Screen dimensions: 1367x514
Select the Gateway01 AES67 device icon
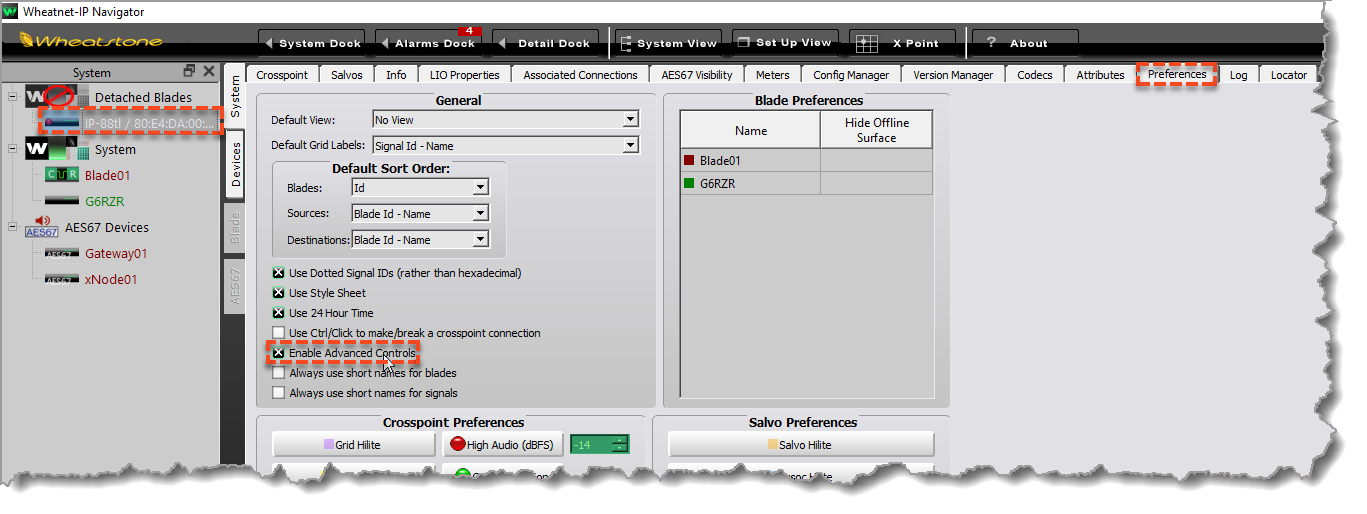coord(62,254)
